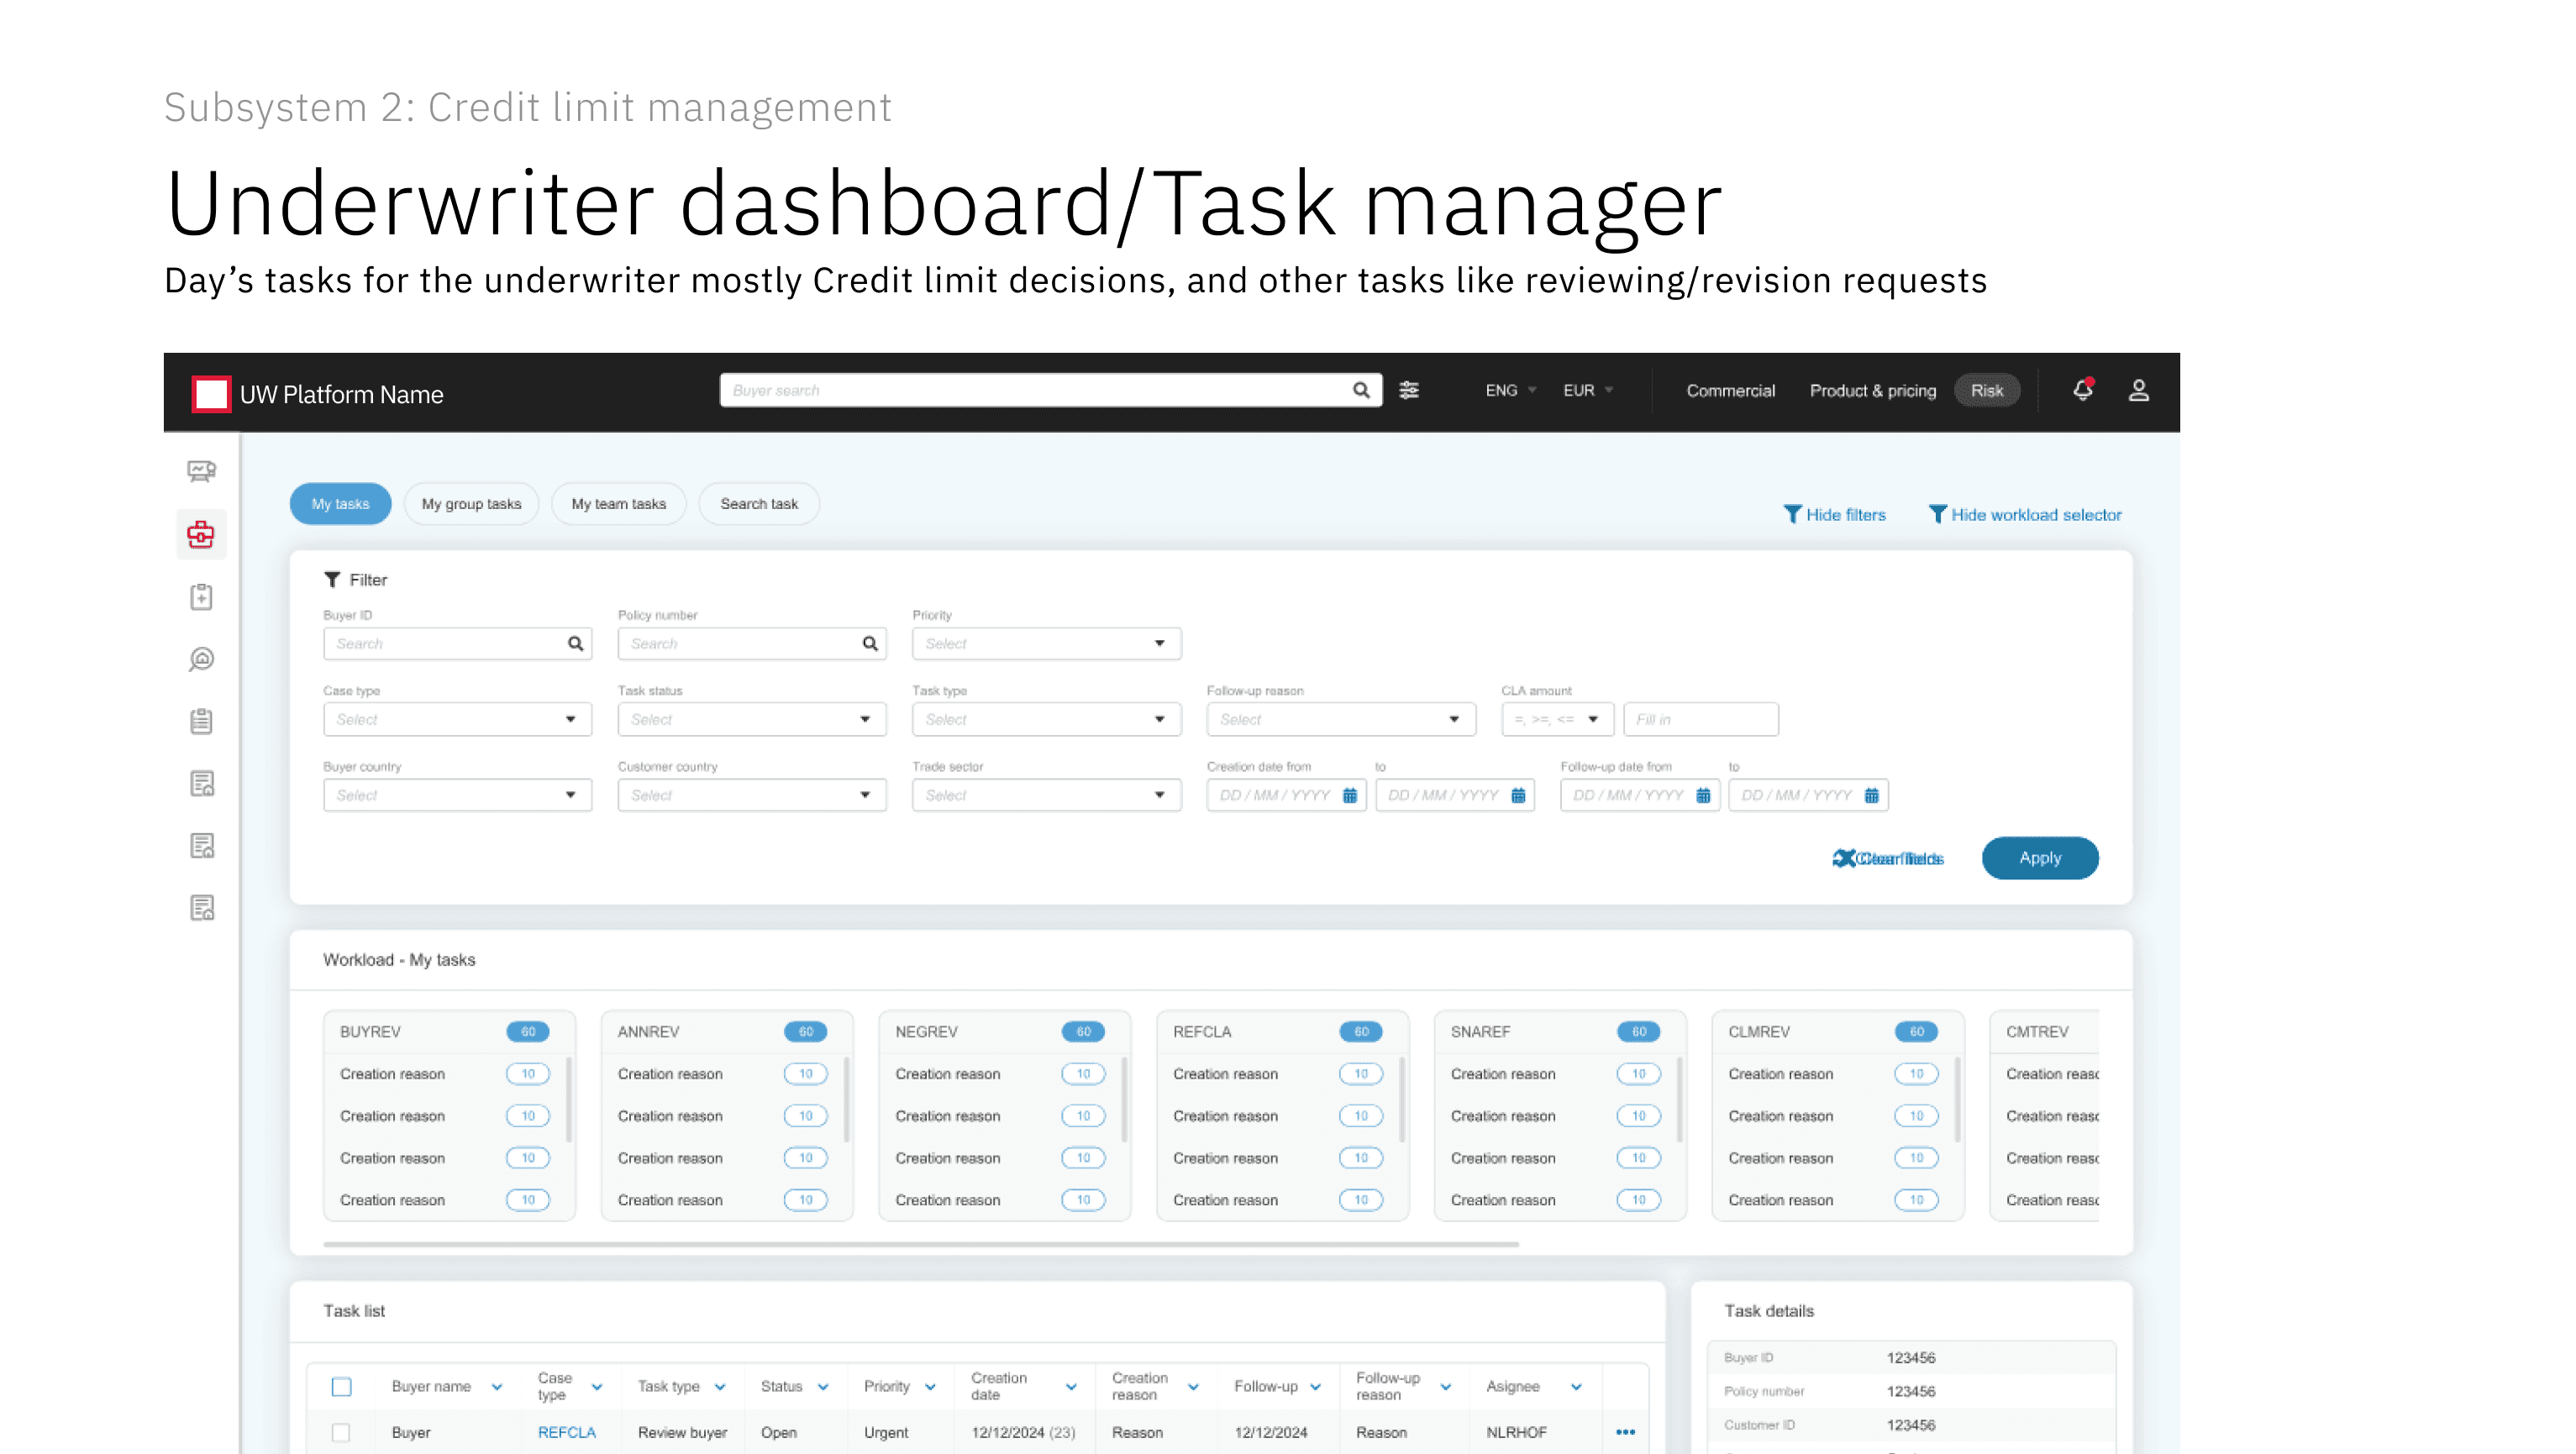Switch to My group tasks tab
Image resolution: width=2576 pixels, height=1454 pixels.
click(x=471, y=503)
